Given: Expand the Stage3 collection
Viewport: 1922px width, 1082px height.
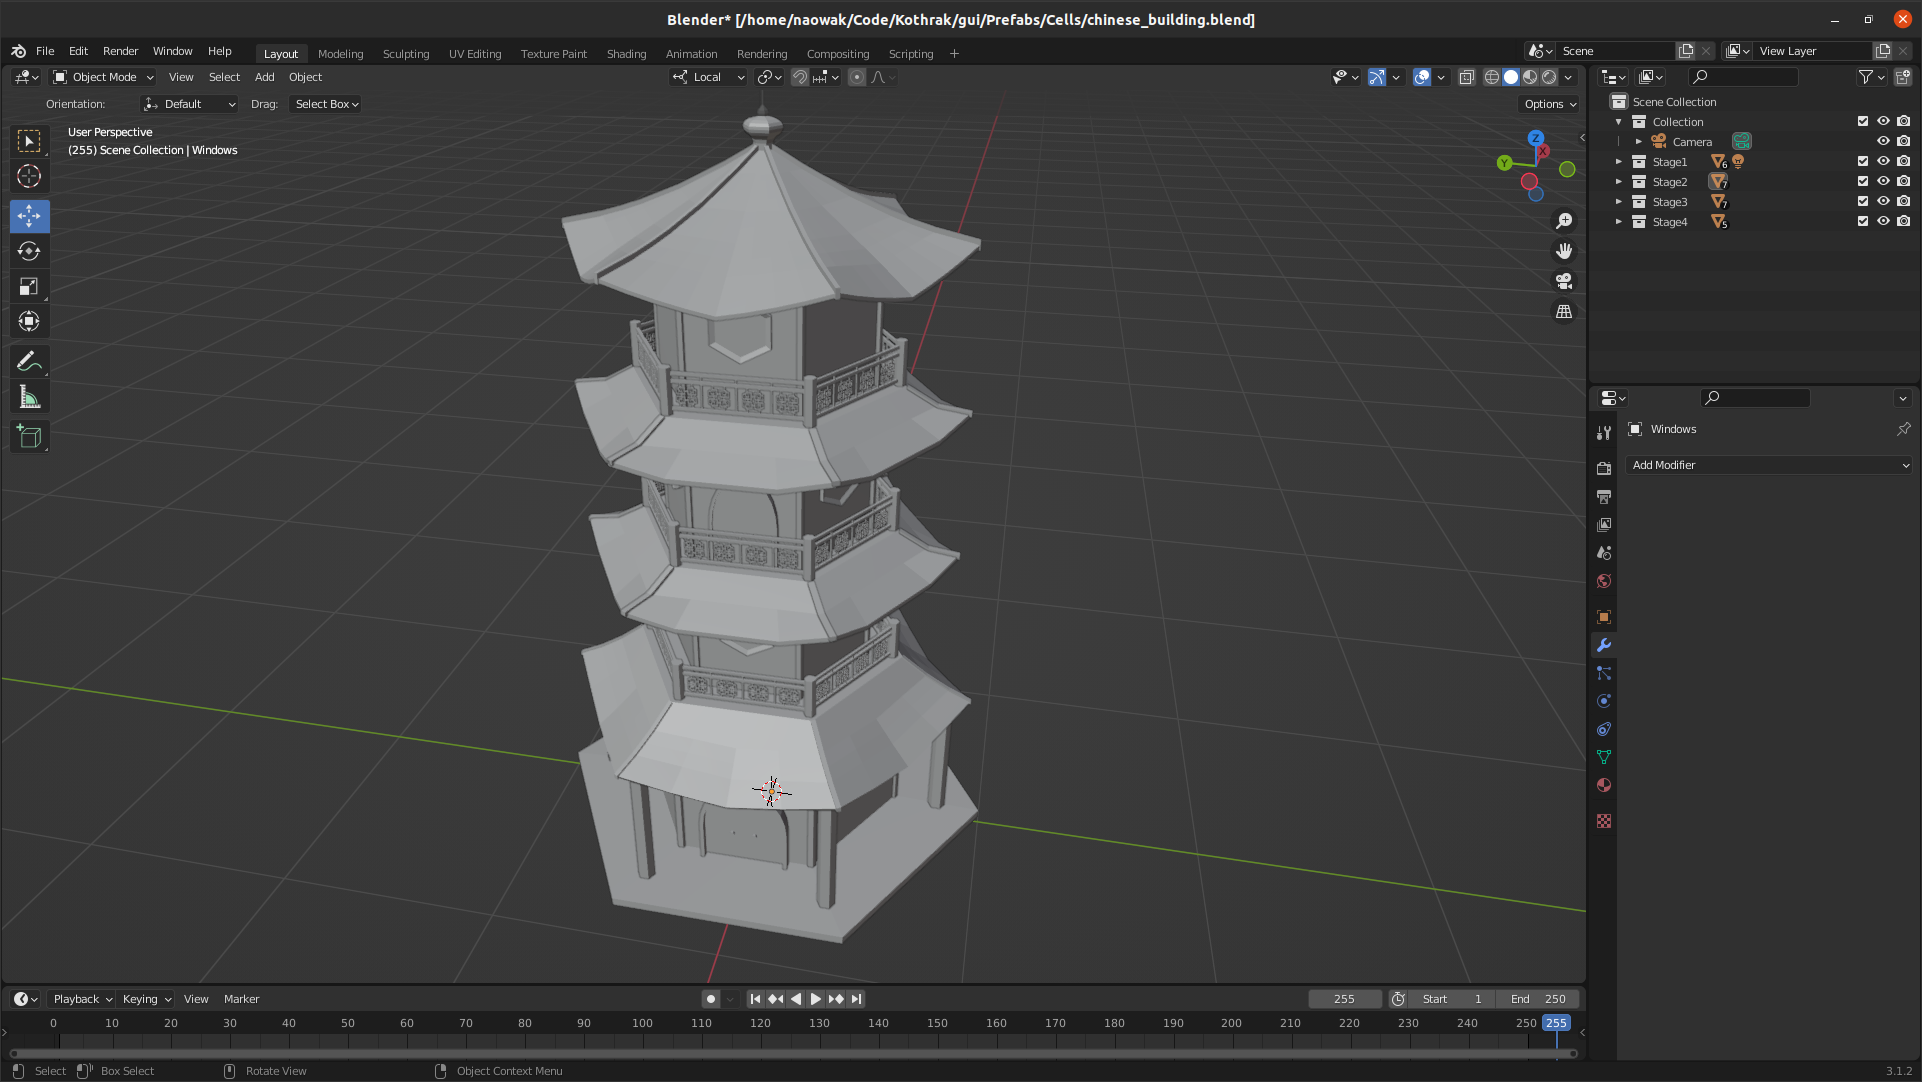Looking at the screenshot, I should pos(1619,201).
